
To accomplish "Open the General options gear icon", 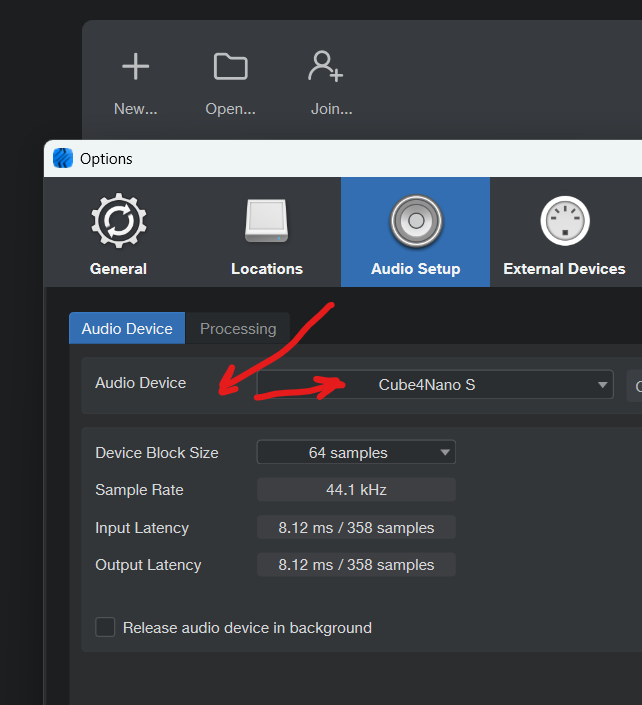I will click(119, 221).
